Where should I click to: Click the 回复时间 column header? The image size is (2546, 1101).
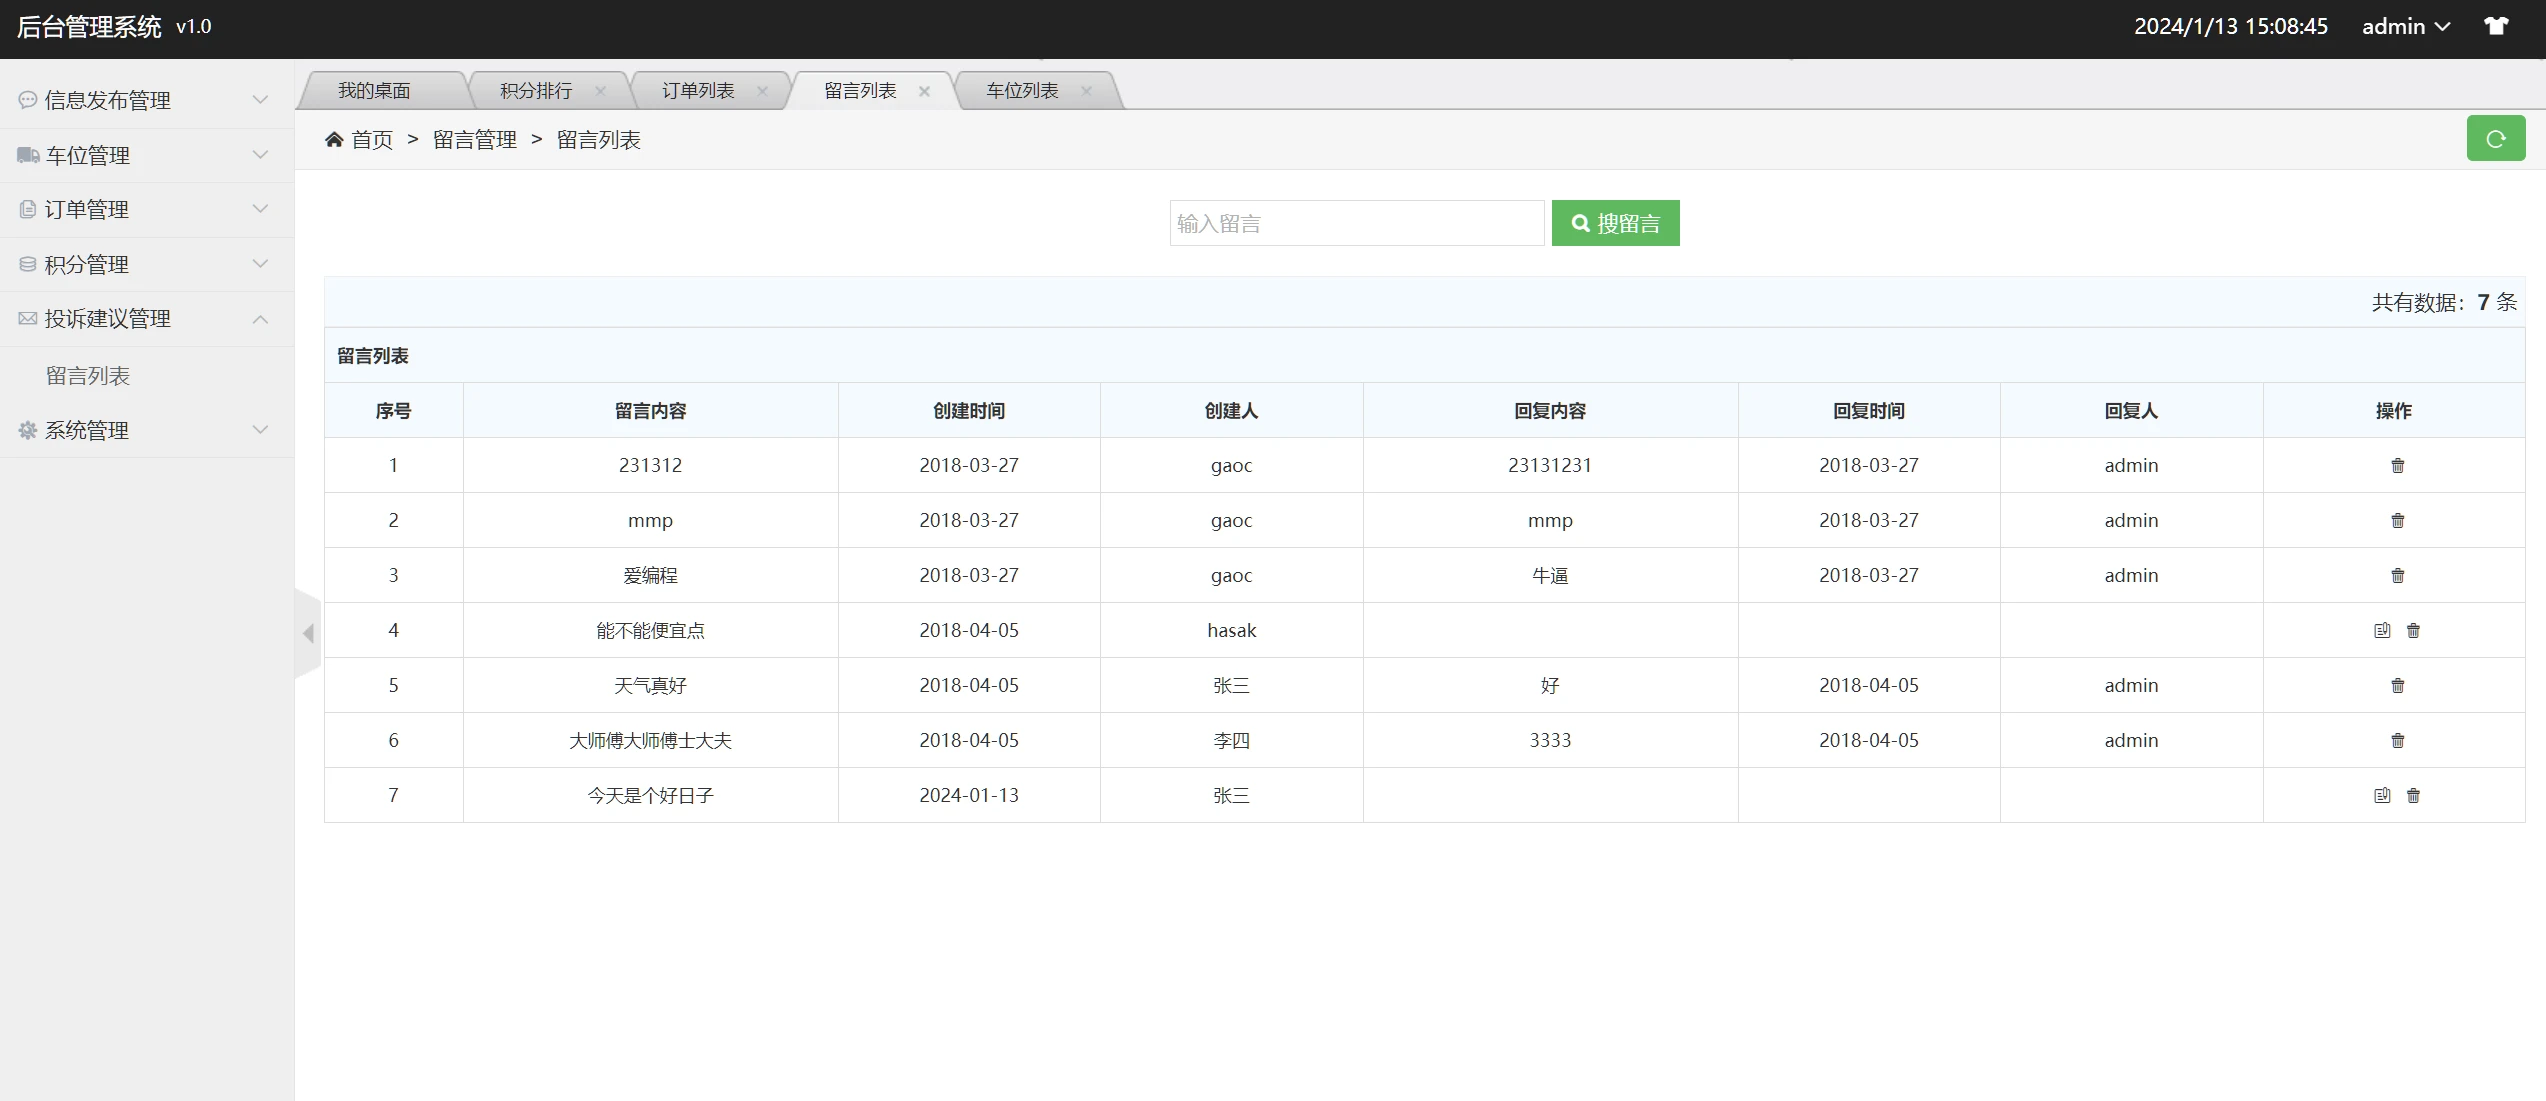1869,411
